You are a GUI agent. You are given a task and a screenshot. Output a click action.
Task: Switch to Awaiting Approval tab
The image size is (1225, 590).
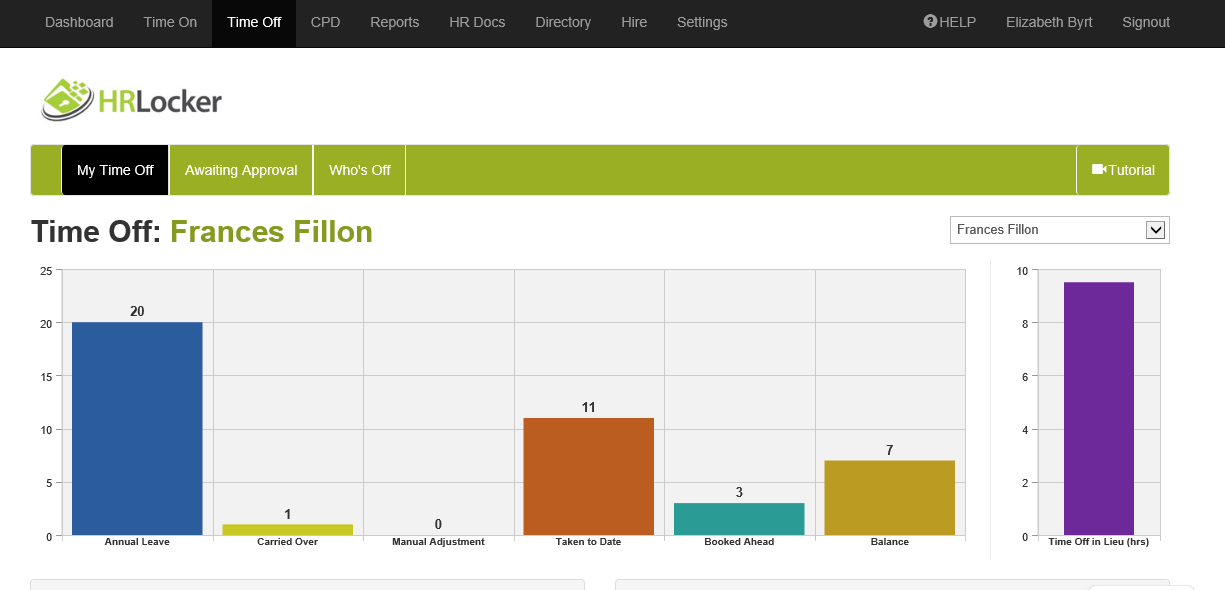pyautogui.click(x=241, y=170)
